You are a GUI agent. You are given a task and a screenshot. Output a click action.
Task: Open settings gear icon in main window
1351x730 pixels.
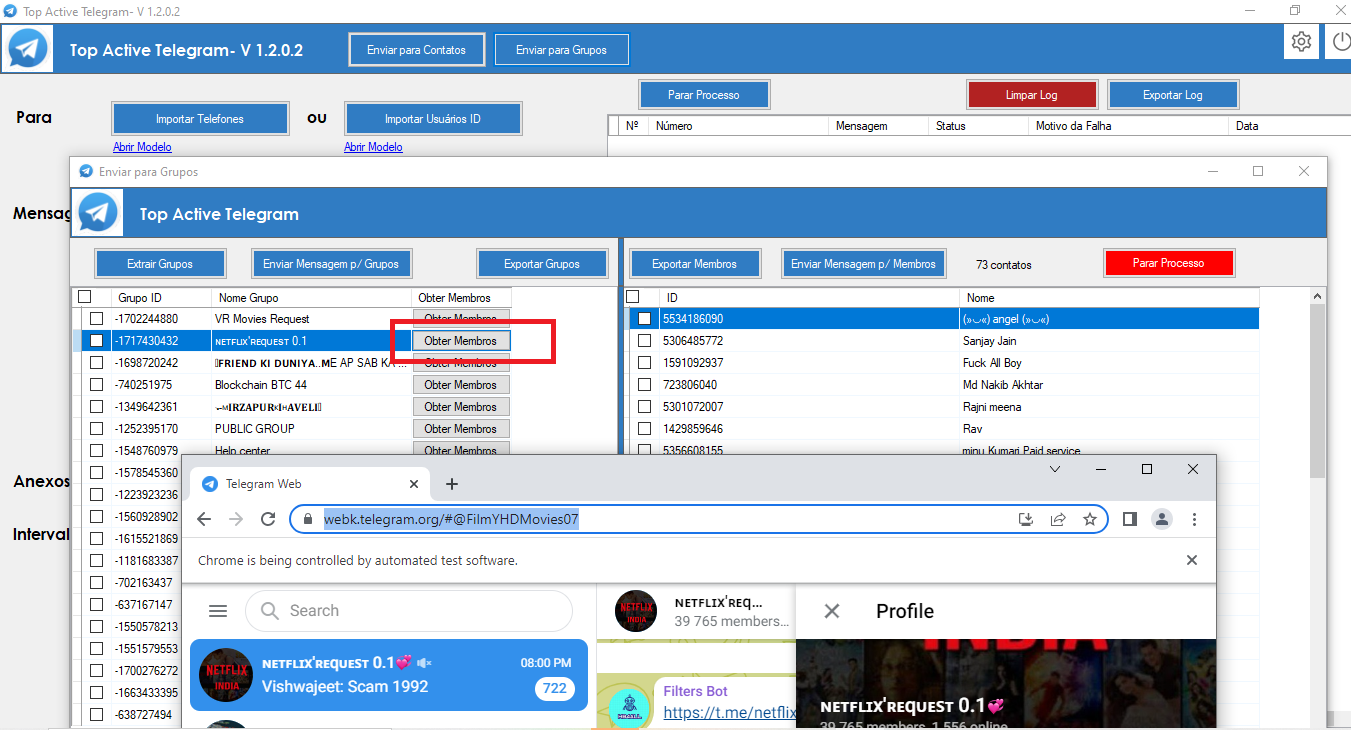[x=1301, y=42]
